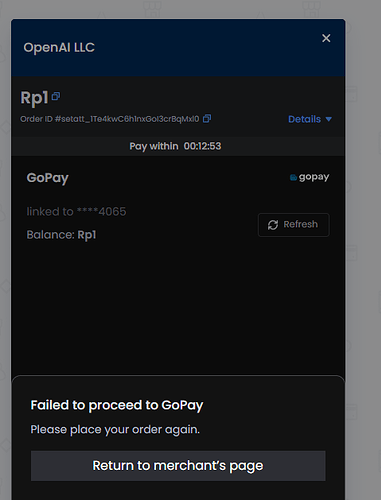This screenshot has width=381, height=500.
Task: Copy the Order ID
Action: point(207,118)
